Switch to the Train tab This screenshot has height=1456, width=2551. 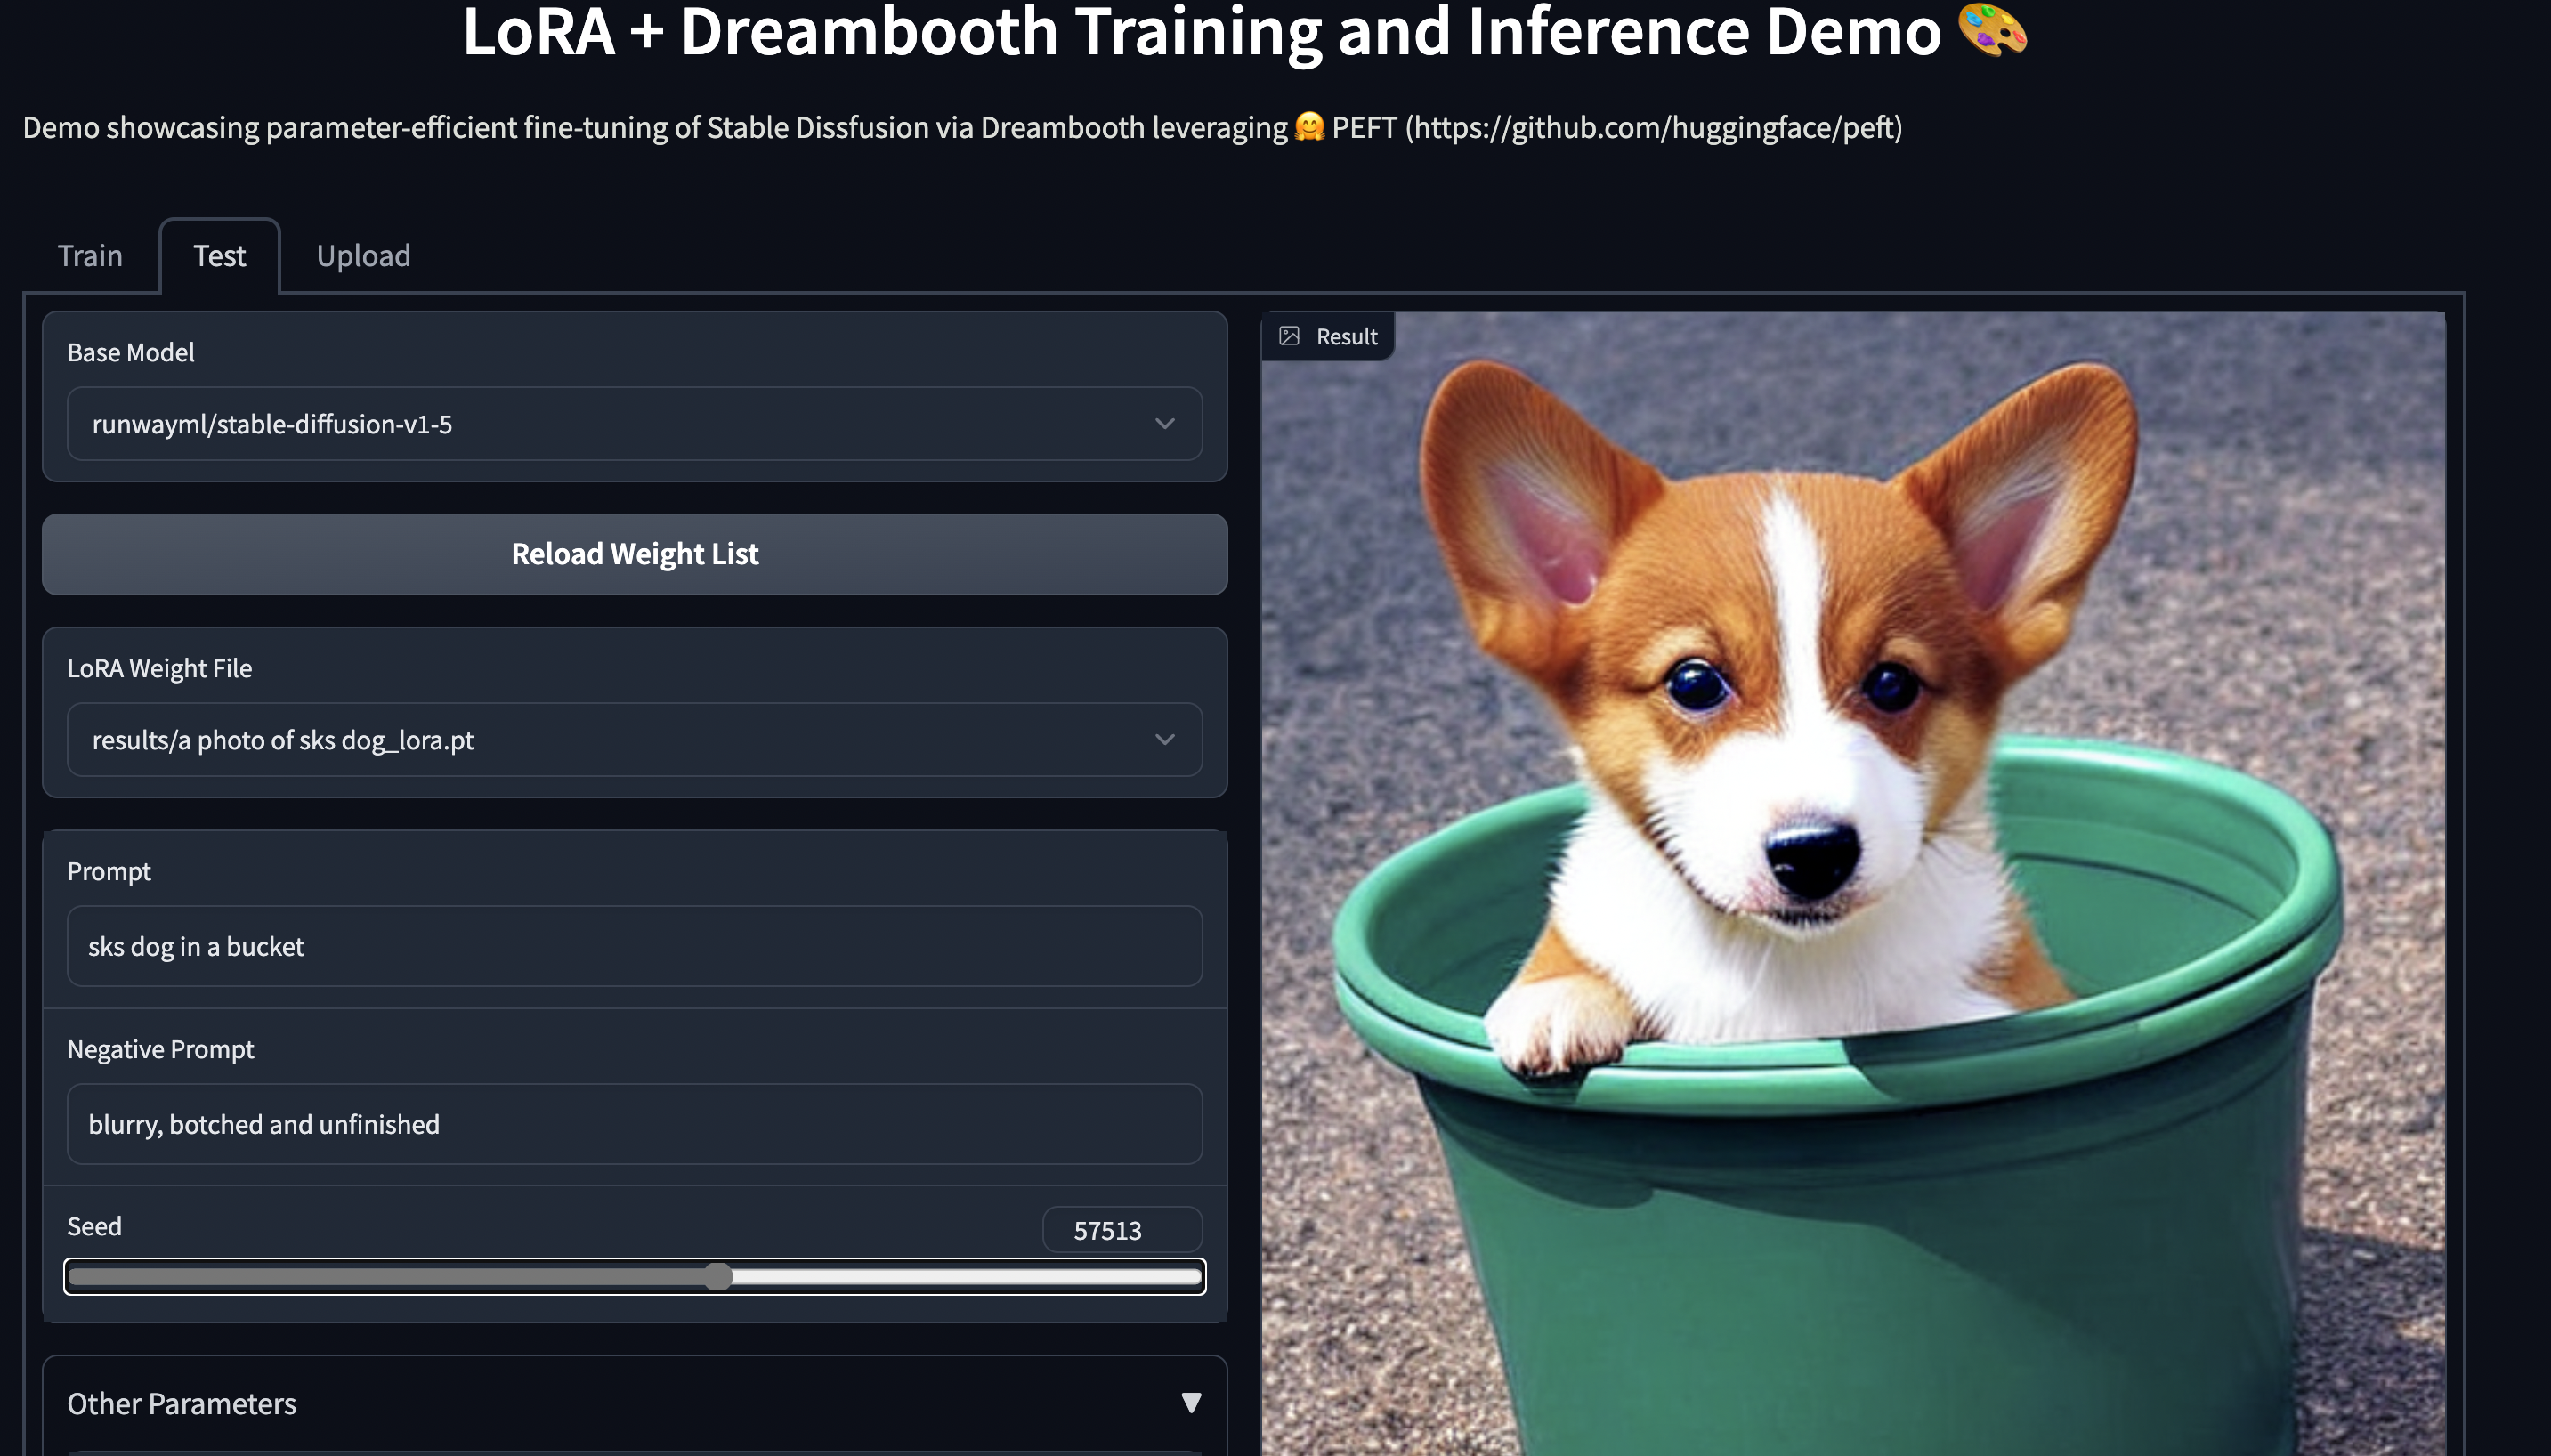(x=89, y=255)
